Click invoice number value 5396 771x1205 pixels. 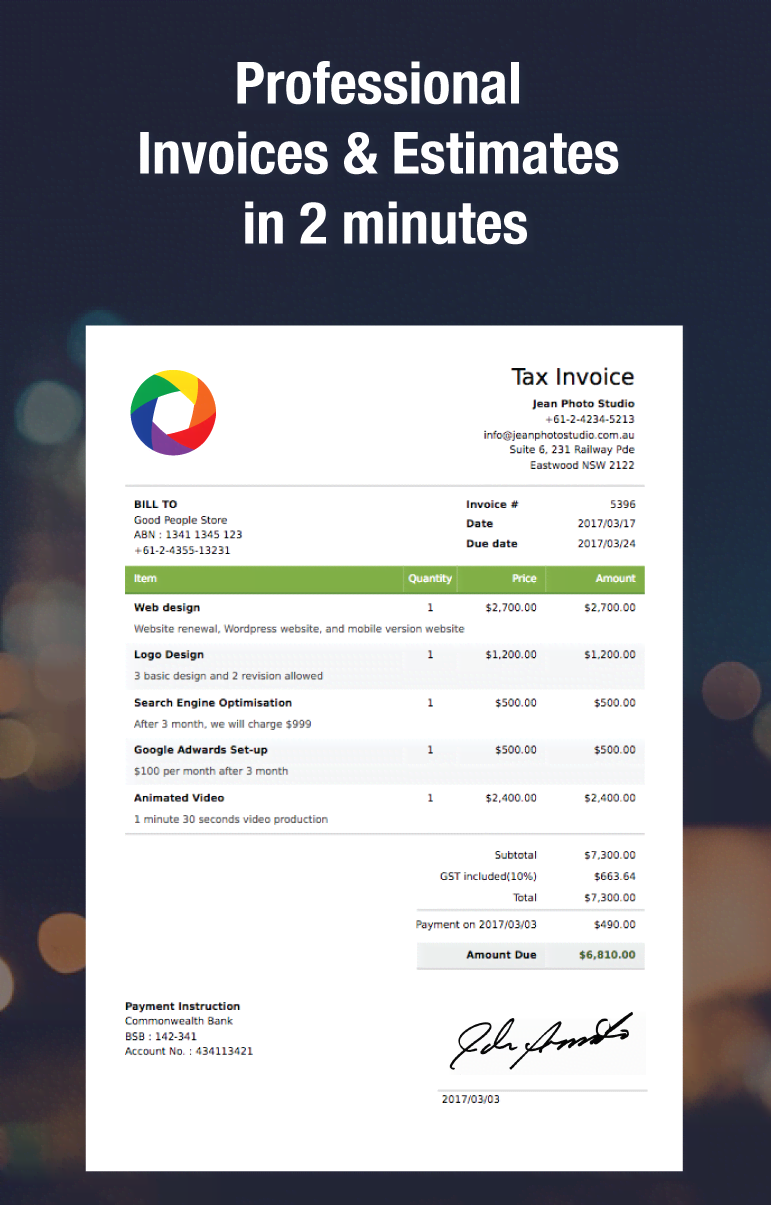coord(623,505)
